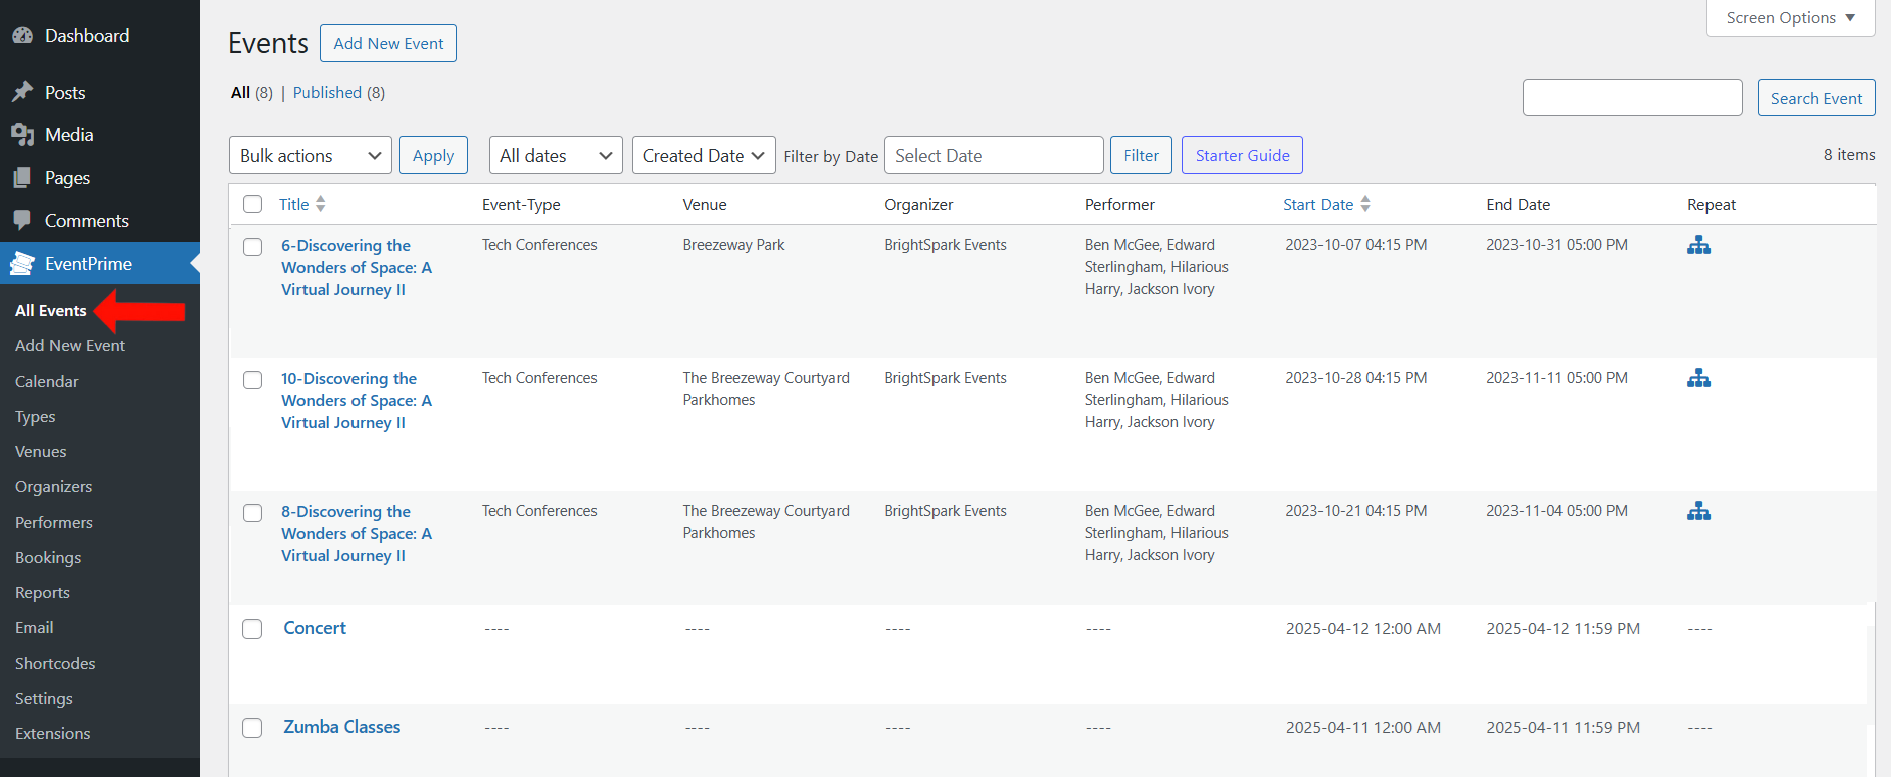Screen dimensions: 1891x777
Task: Open the Starter Guide
Action: point(1242,155)
